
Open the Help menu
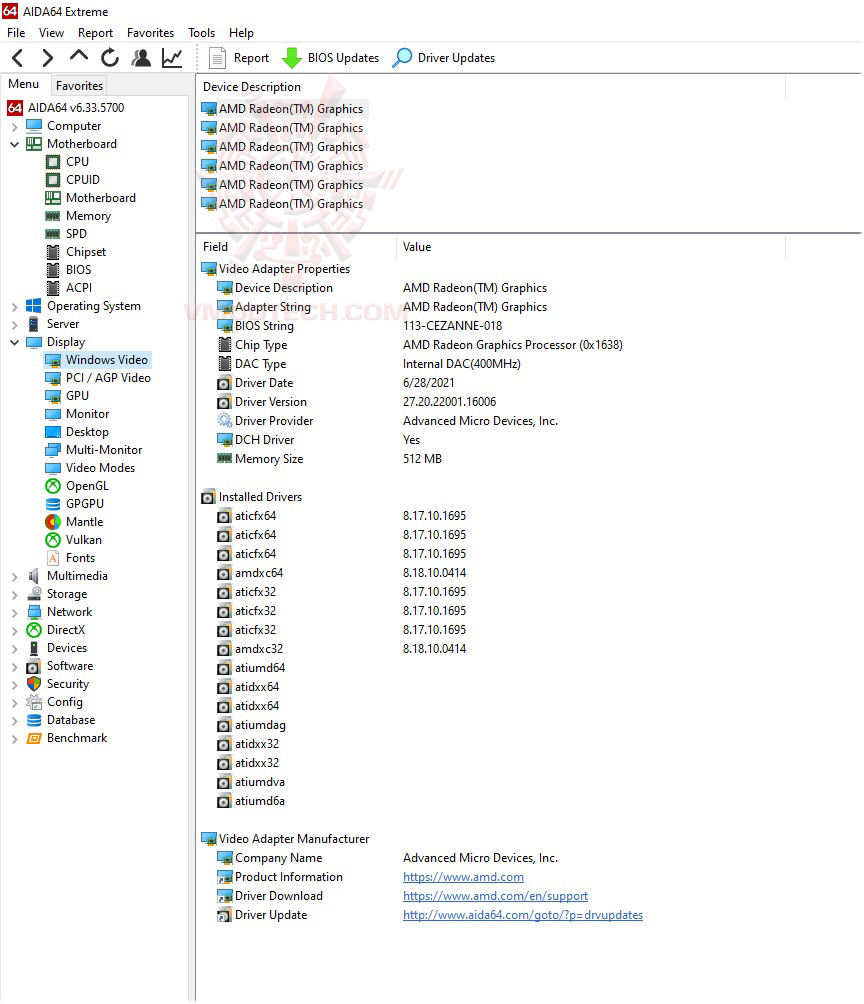click(241, 33)
